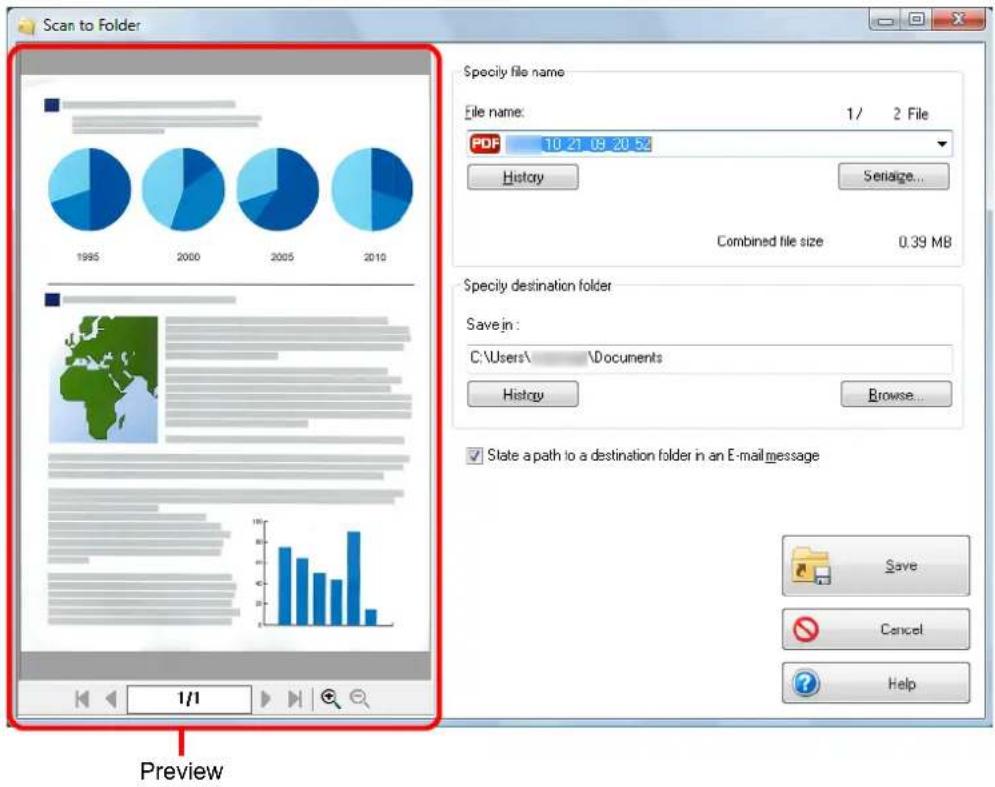Close the Scan to Folder window
995x787 pixels.
[x=958, y=20]
